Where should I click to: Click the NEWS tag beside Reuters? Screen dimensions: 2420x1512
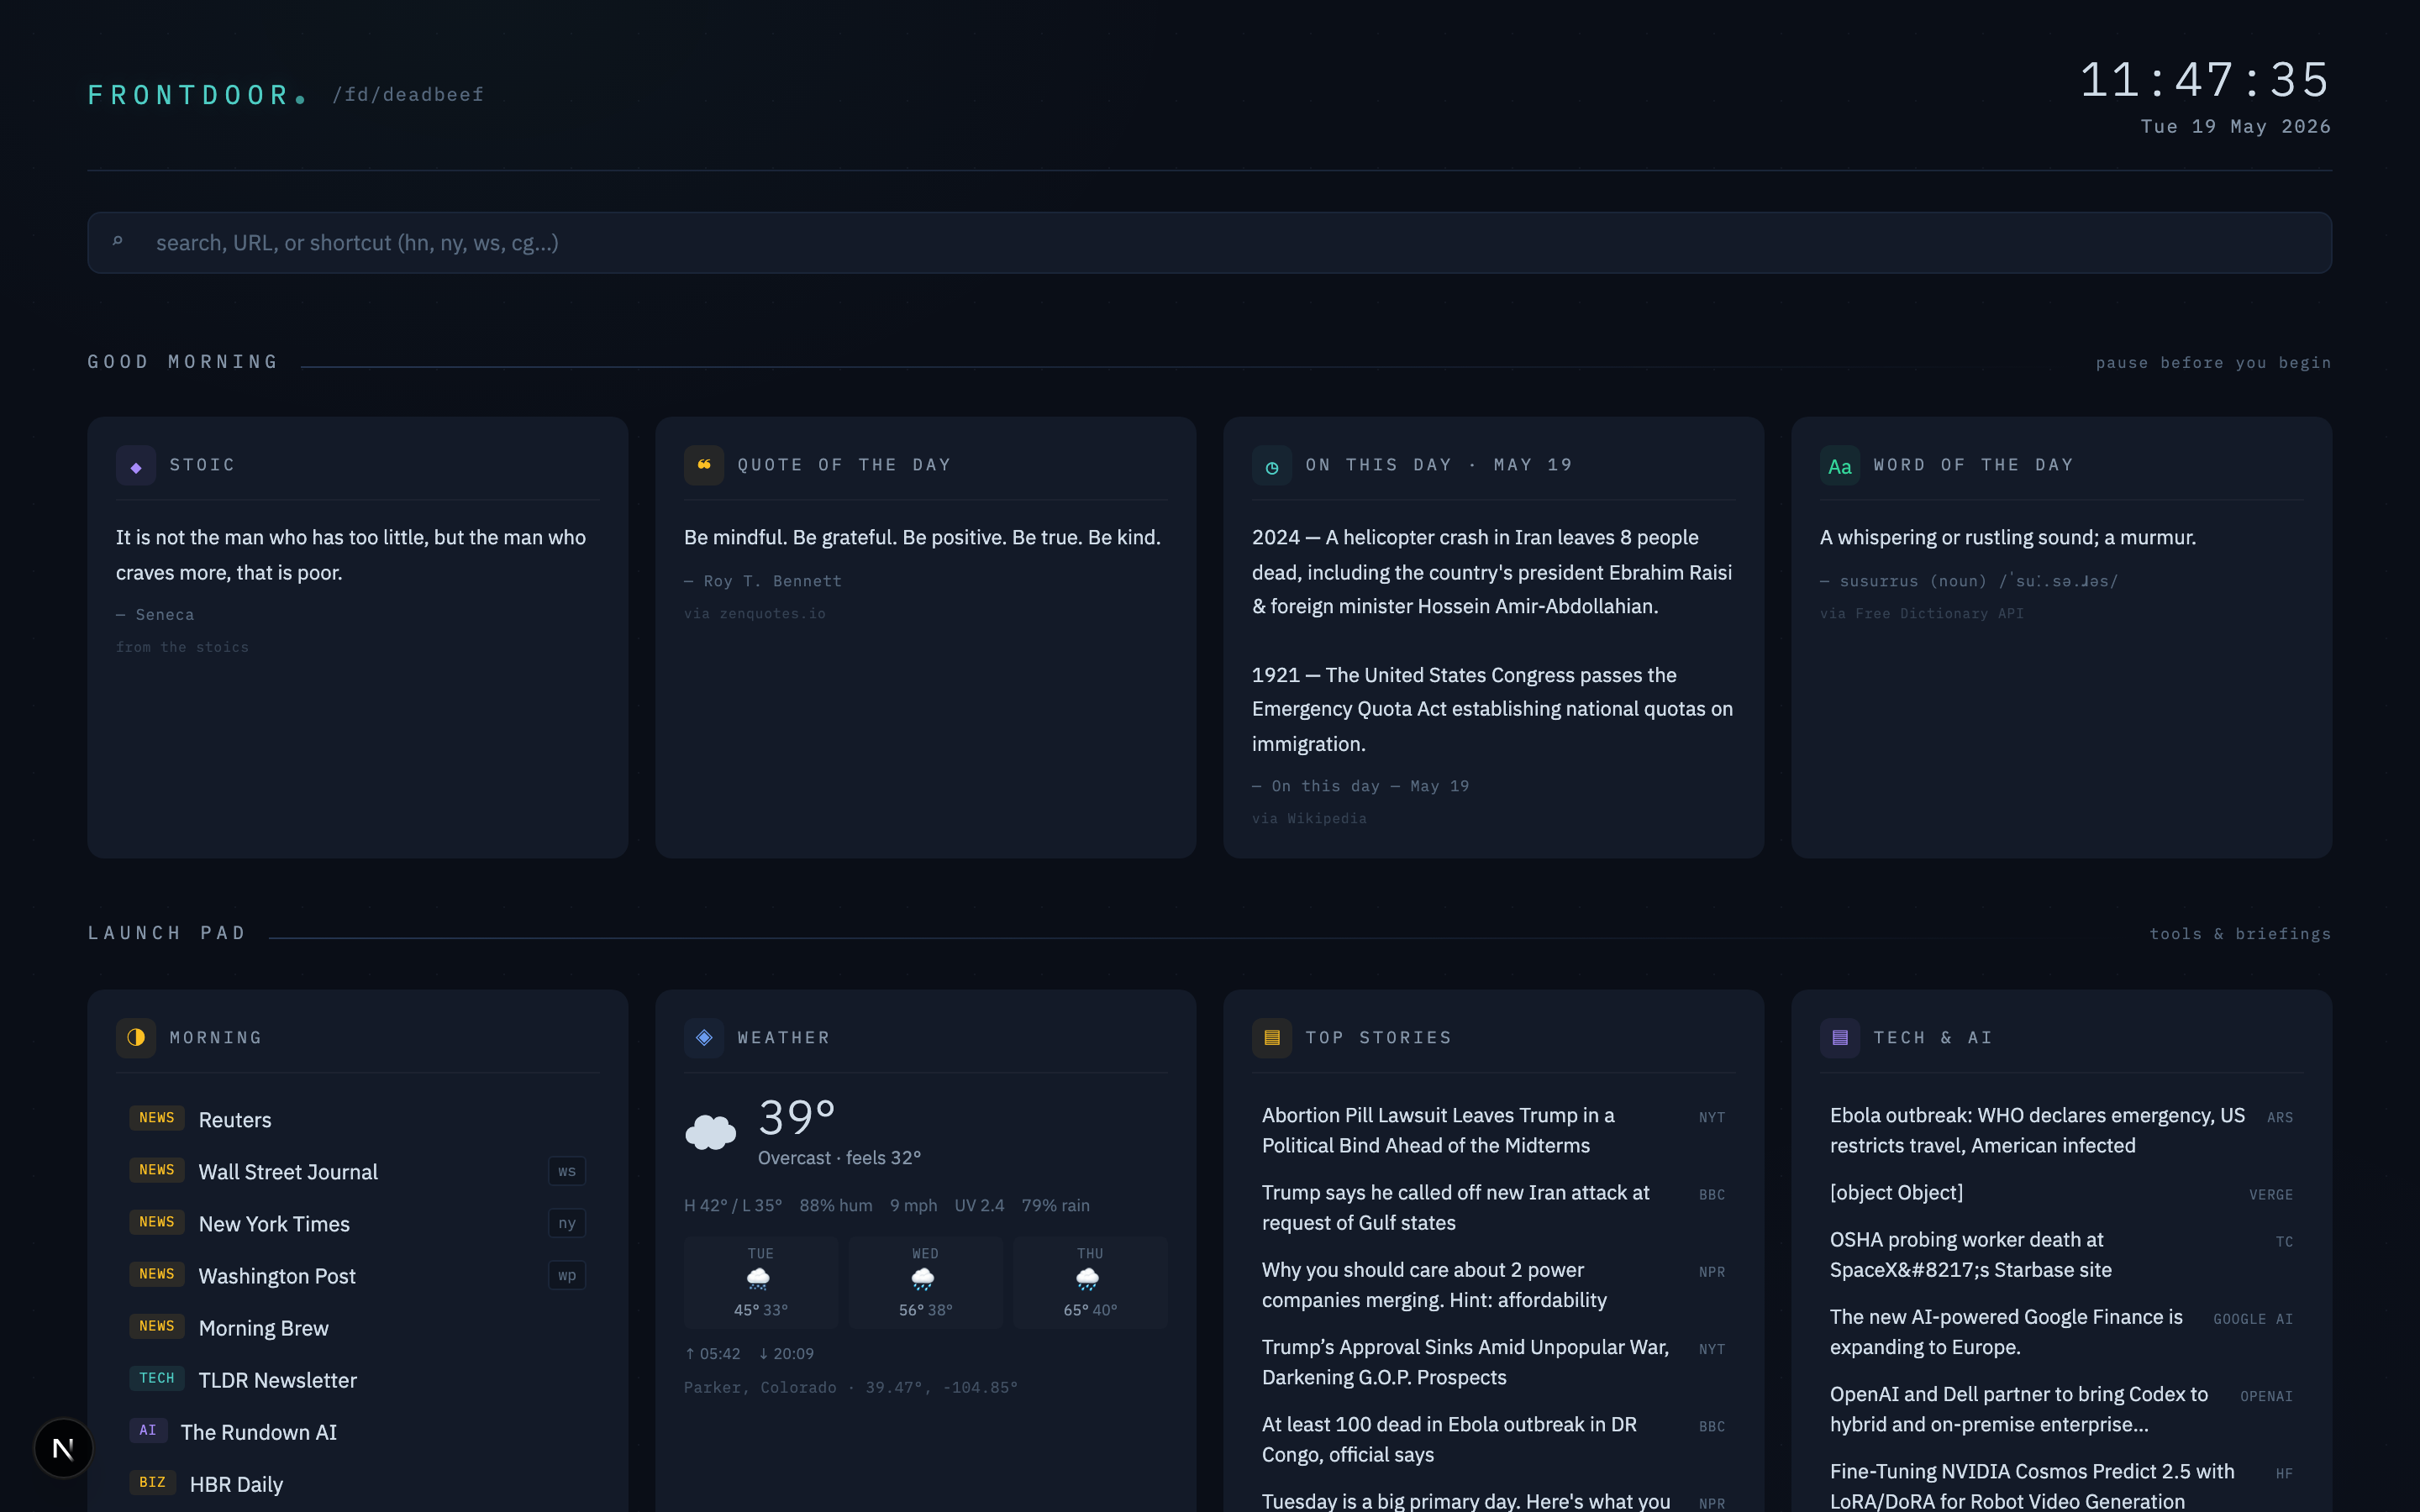[157, 1118]
